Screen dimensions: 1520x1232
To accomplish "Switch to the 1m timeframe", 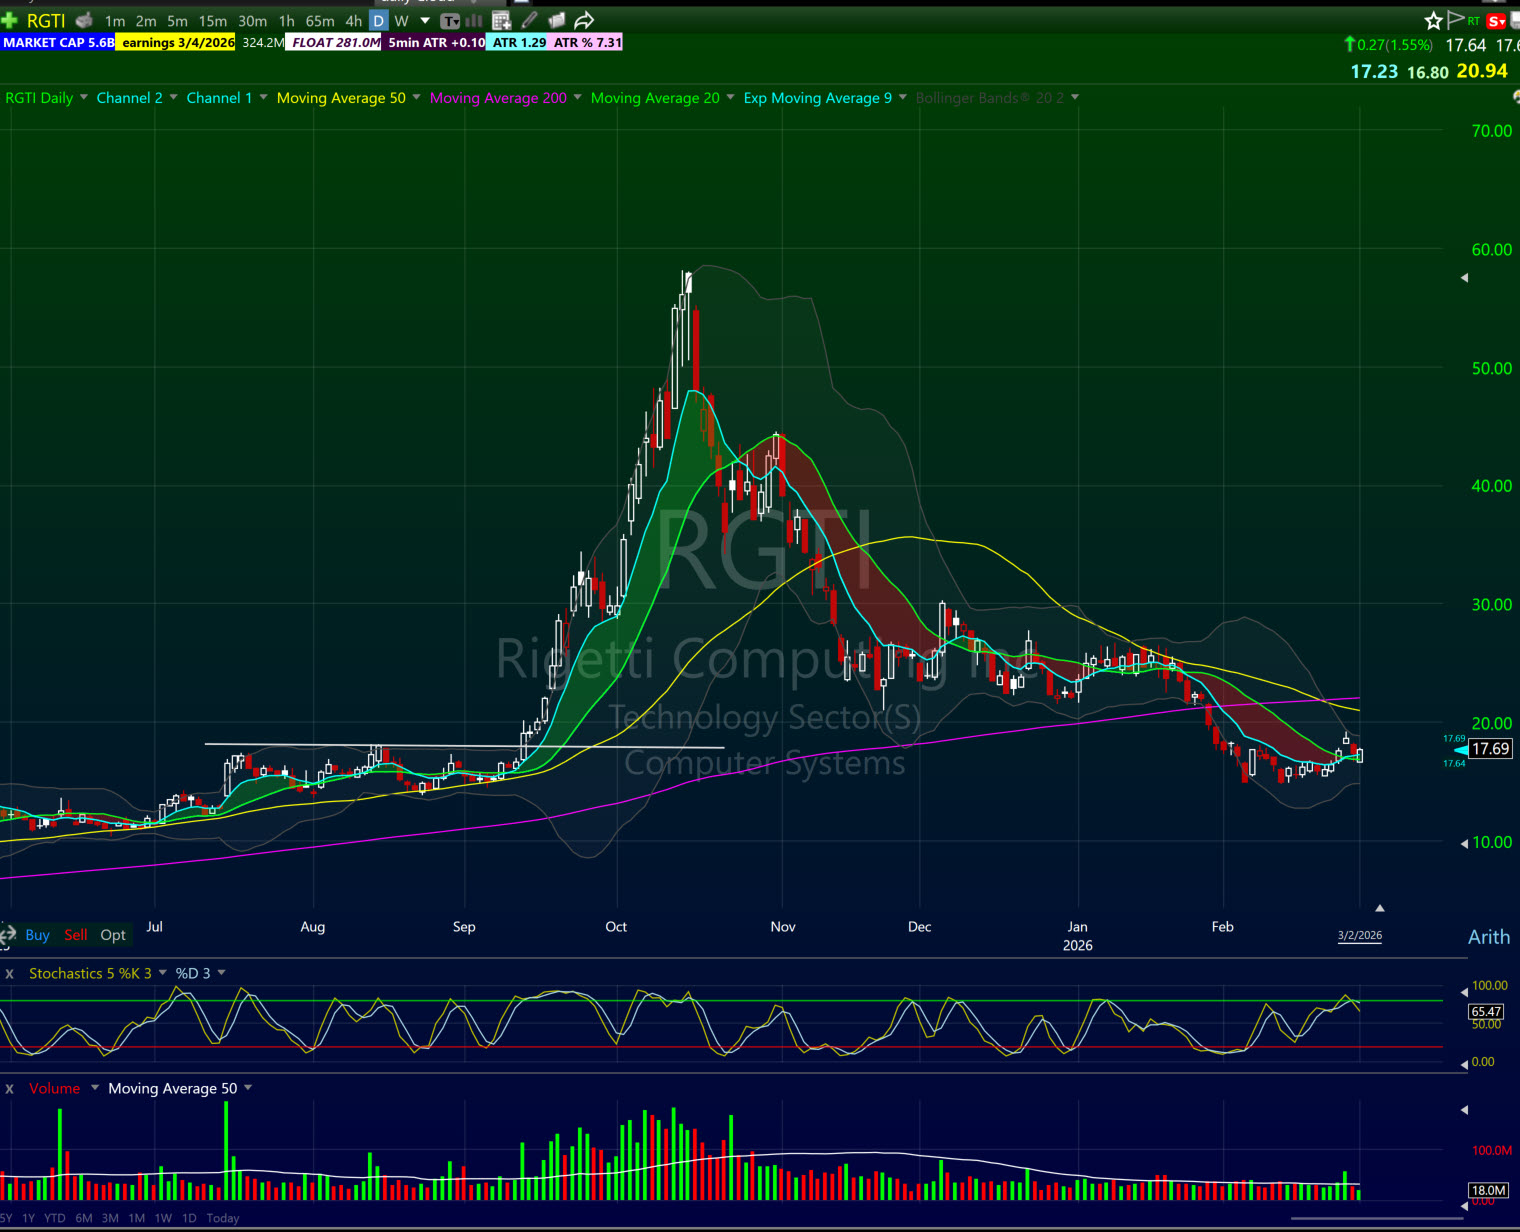I will point(115,21).
